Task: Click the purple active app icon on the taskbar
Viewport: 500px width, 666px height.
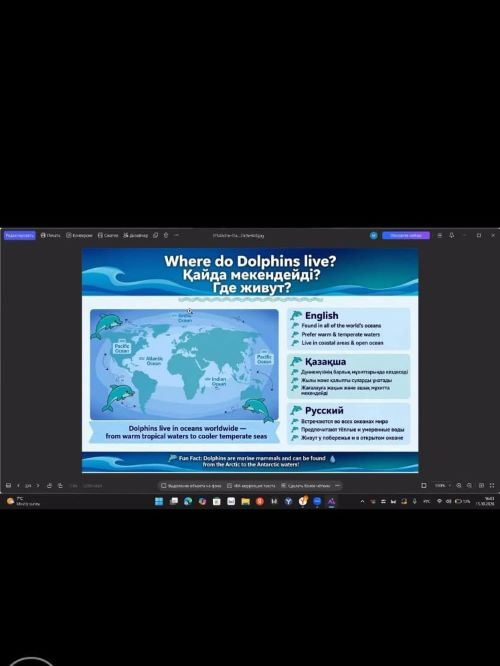Action: [x=331, y=502]
